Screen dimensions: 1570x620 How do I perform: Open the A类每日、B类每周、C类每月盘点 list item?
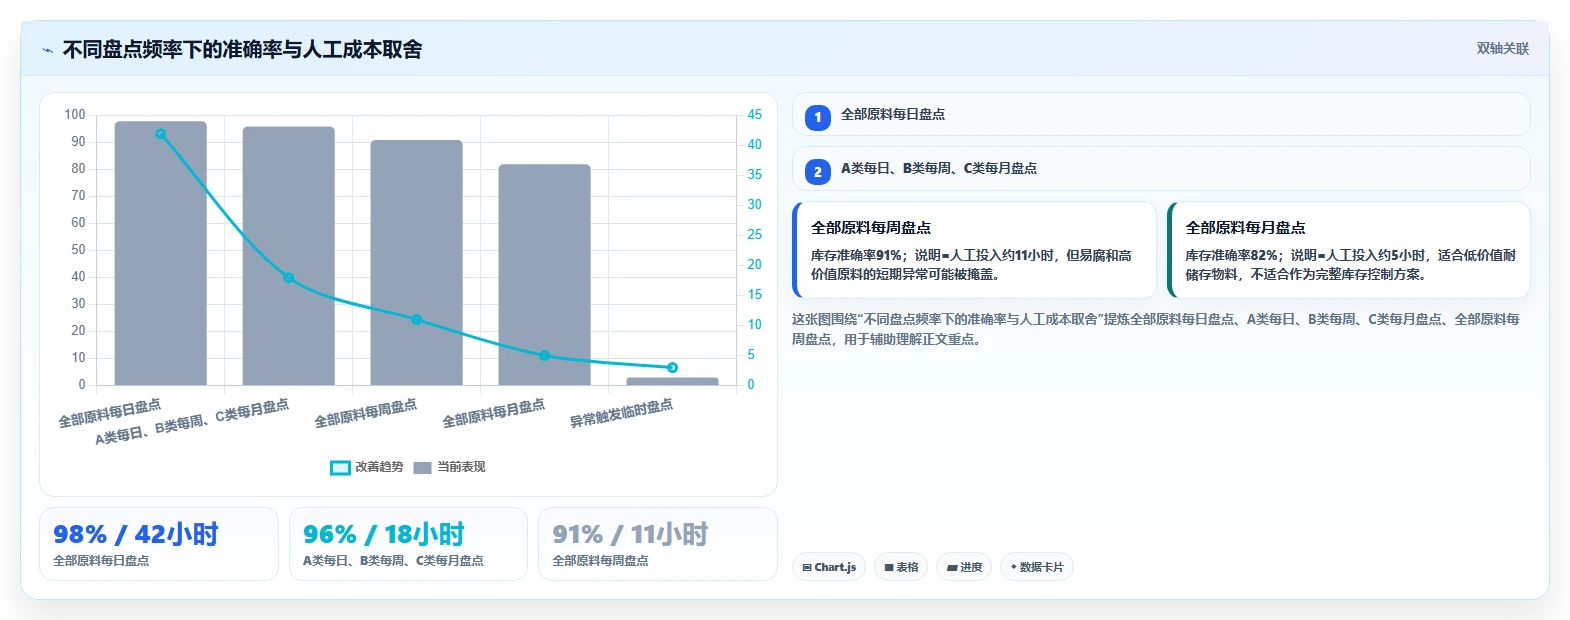(1161, 168)
